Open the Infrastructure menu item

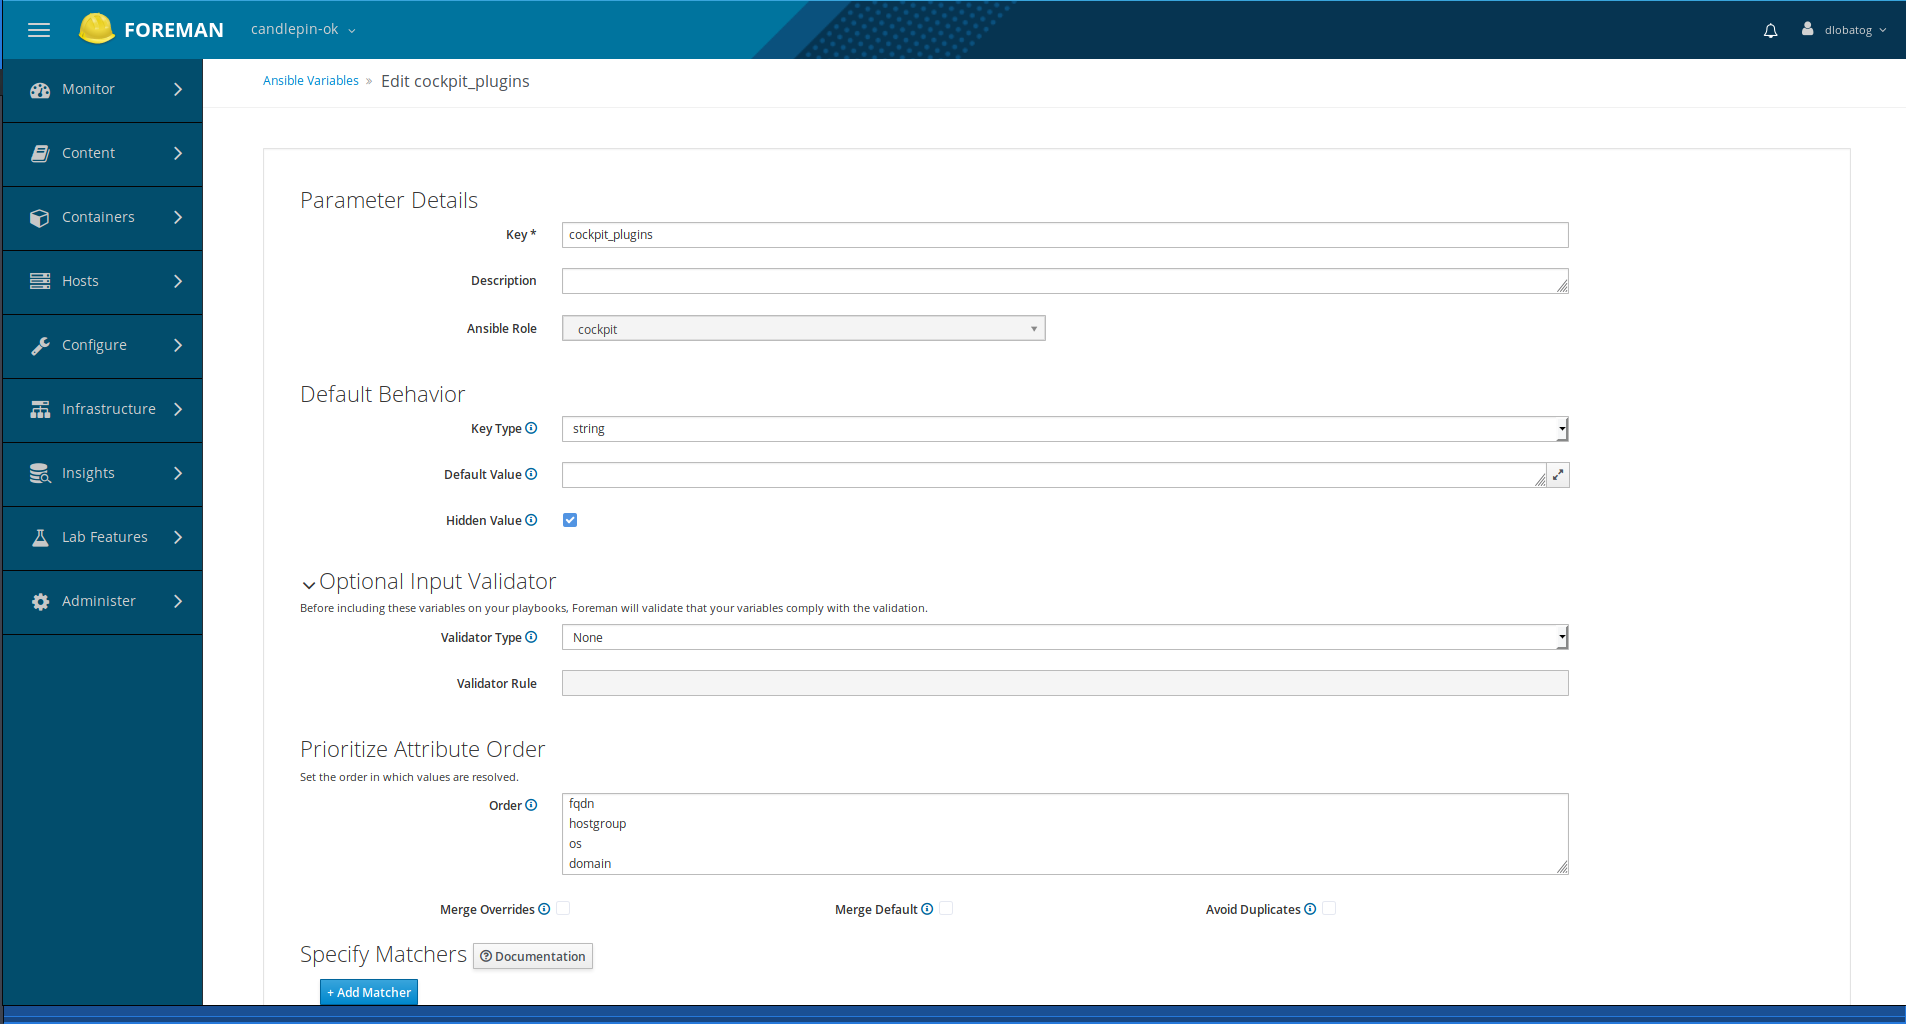click(103, 409)
